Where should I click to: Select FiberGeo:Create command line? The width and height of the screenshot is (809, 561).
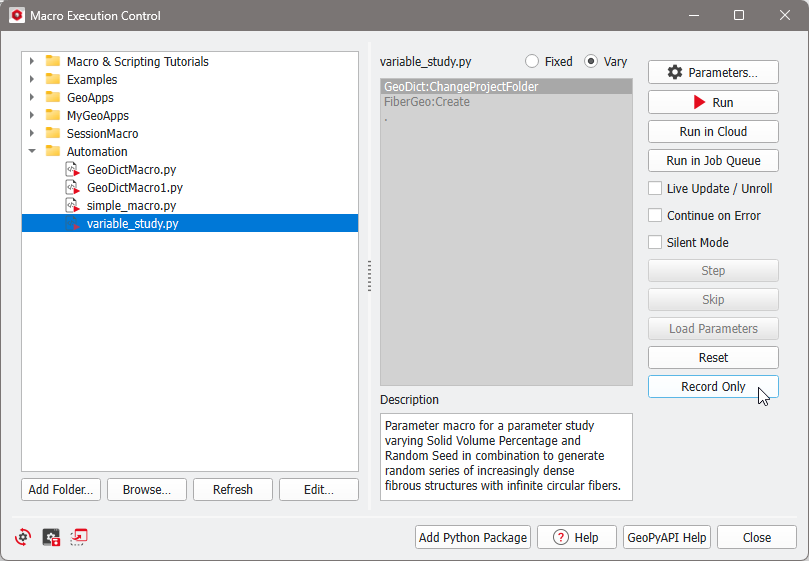coord(506,102)
